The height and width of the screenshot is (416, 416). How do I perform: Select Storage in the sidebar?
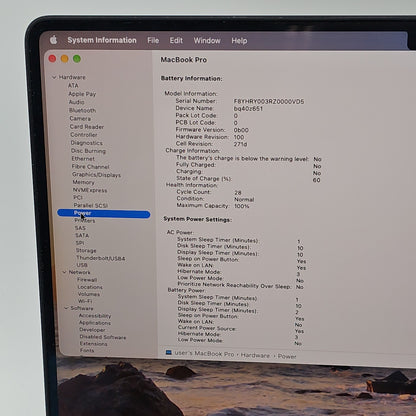pyautogui.click(x=86, y=250)
